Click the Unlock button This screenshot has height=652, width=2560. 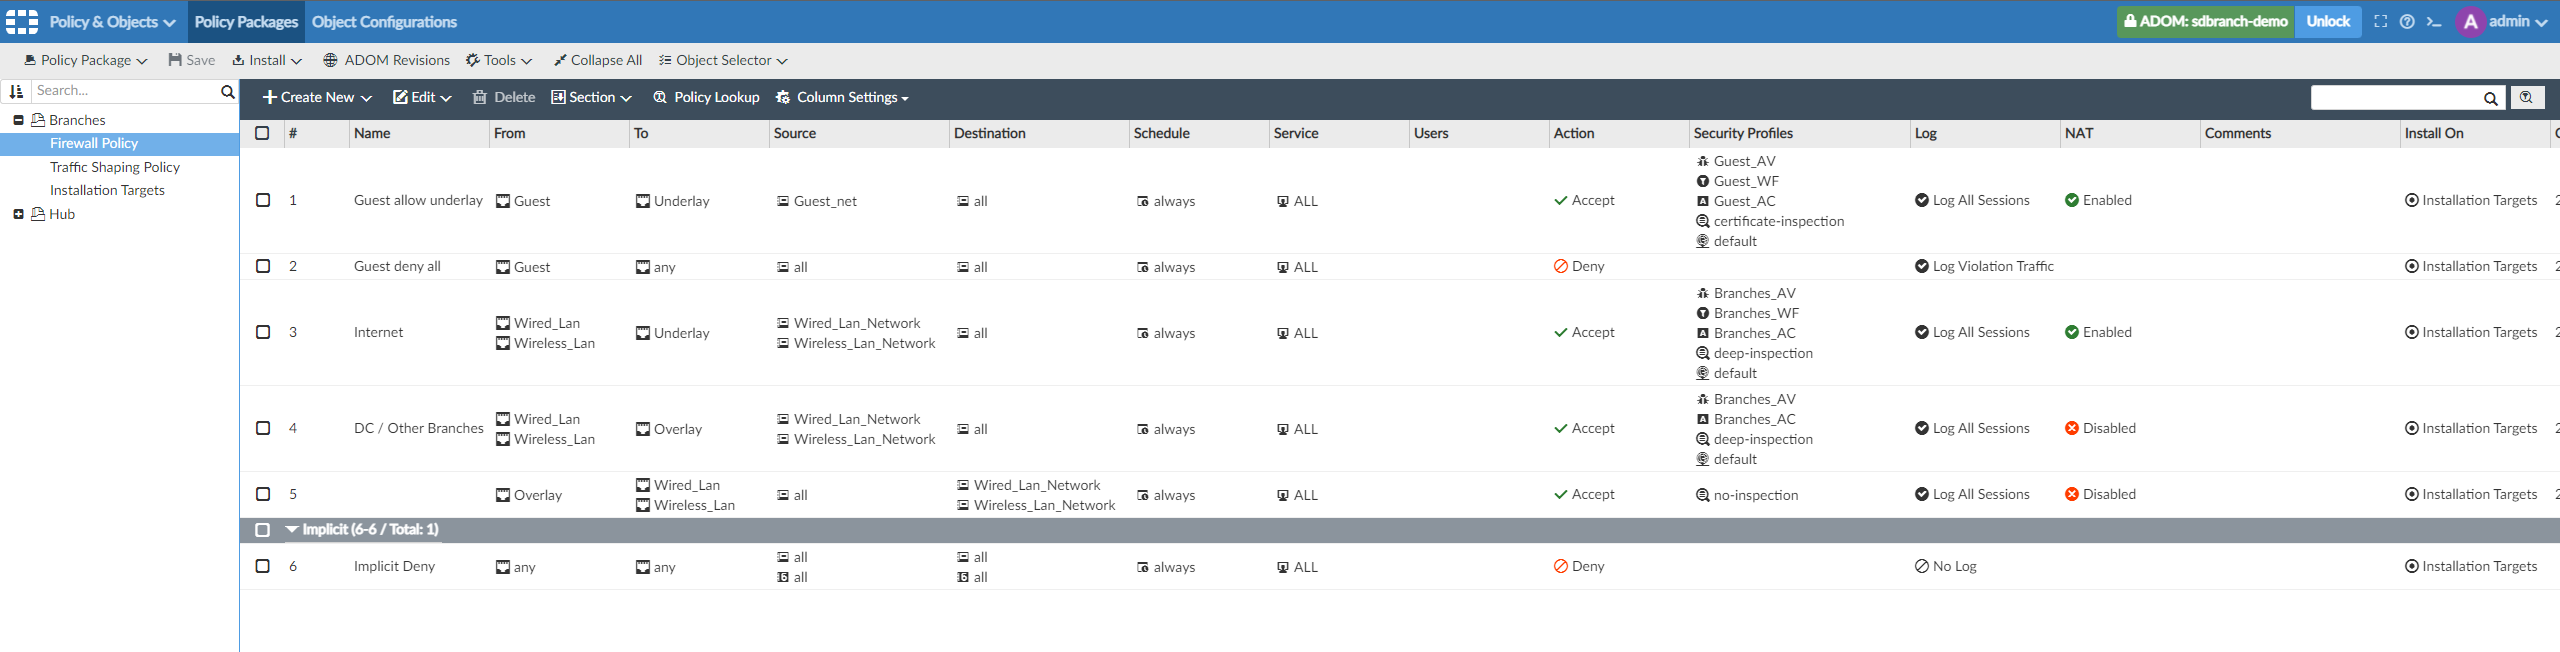pos(2328,21)
